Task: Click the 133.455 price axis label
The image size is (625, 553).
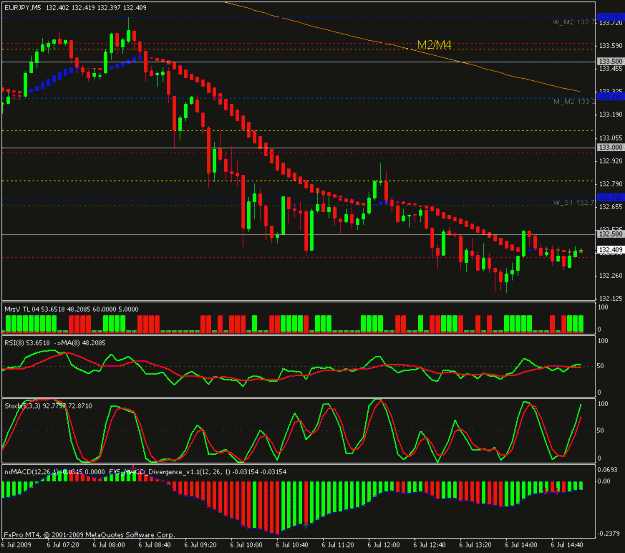Action: [610, 69]
